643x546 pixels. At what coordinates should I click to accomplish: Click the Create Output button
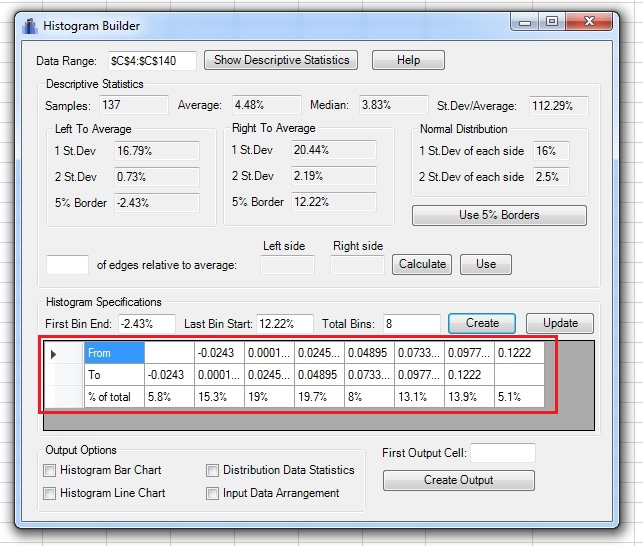pyautogui.click(x=459, y=480)
